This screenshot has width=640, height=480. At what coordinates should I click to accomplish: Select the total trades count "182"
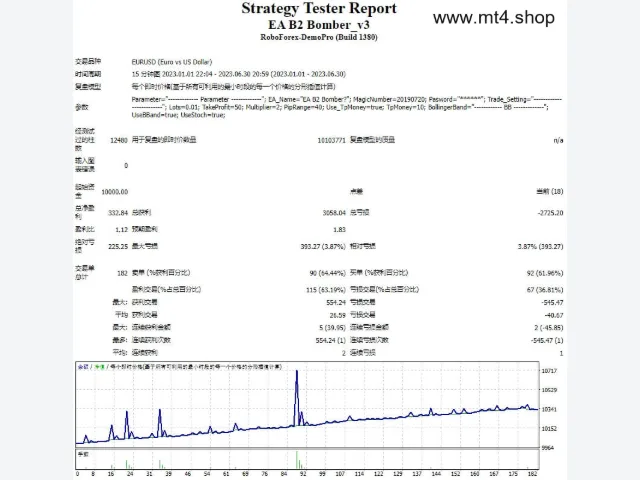click(122, 273)
